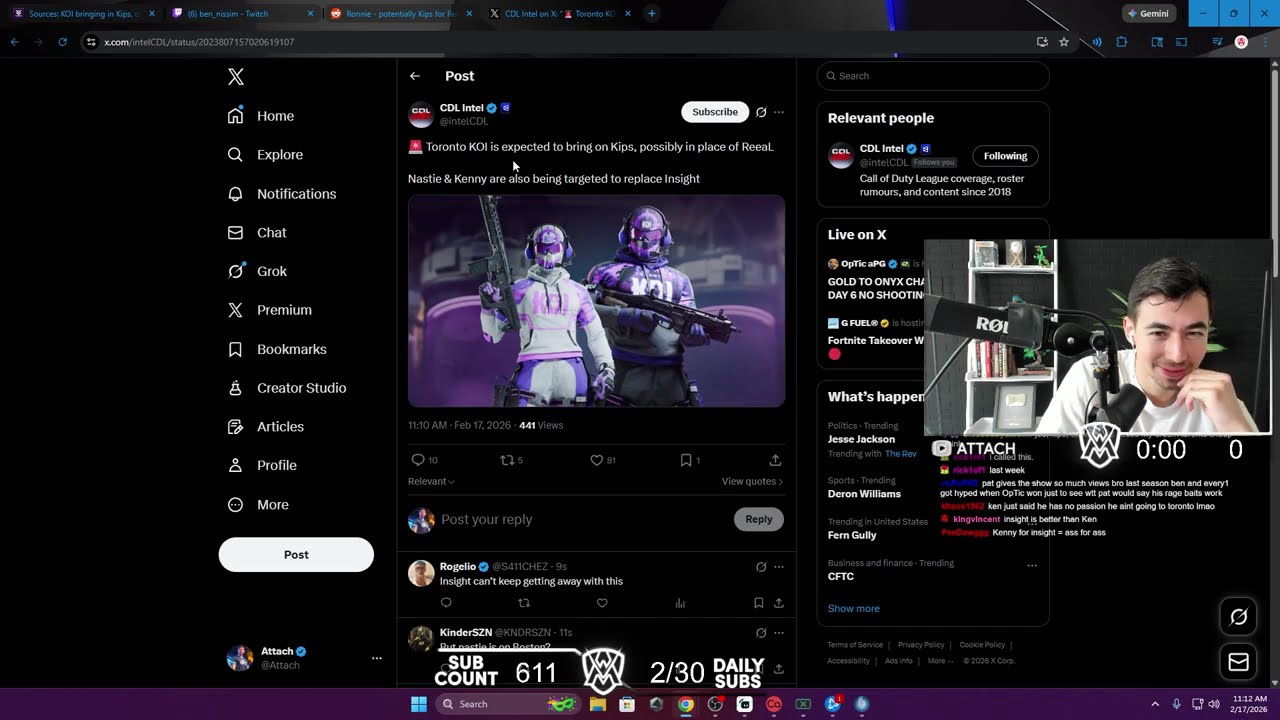This screenshot has width=1280, height=720.
Task: Open File Explorer from the taskbar
Action: [x=598, y=704]
